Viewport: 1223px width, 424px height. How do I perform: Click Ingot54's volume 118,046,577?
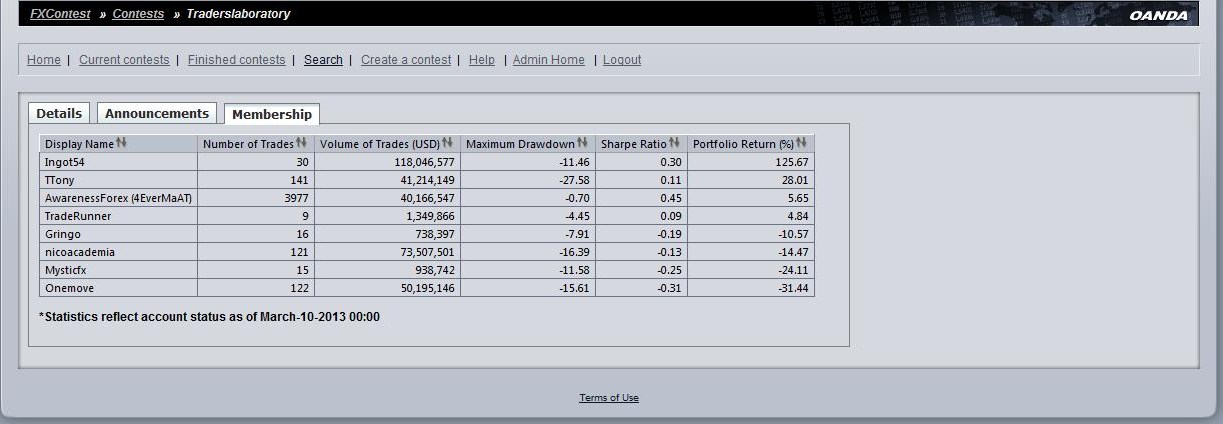[424, 162]
